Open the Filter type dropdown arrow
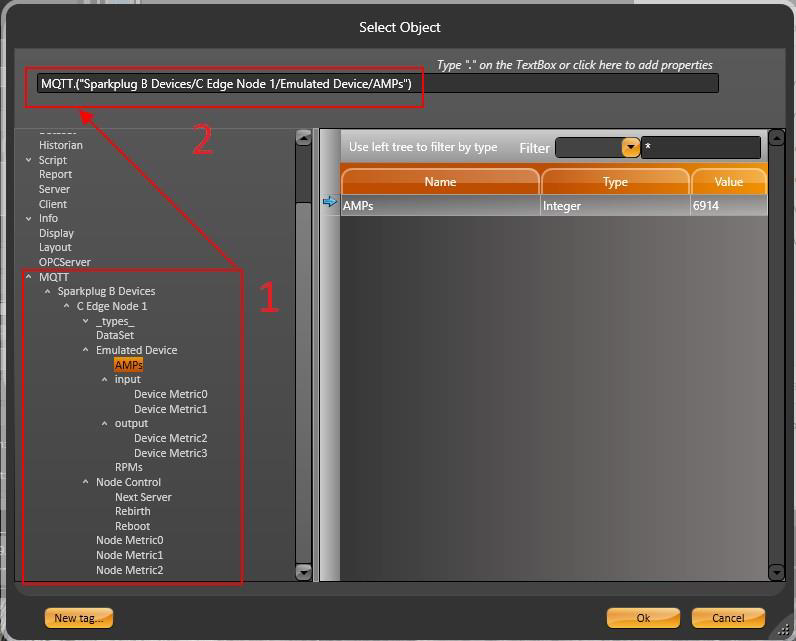Viewport: 796px width, 641px height. pyautogui.click(x=631, y=148)
